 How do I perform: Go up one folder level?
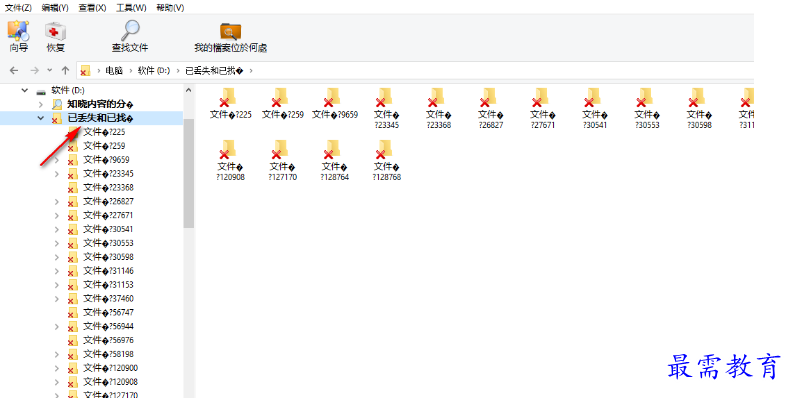[65, 70]
